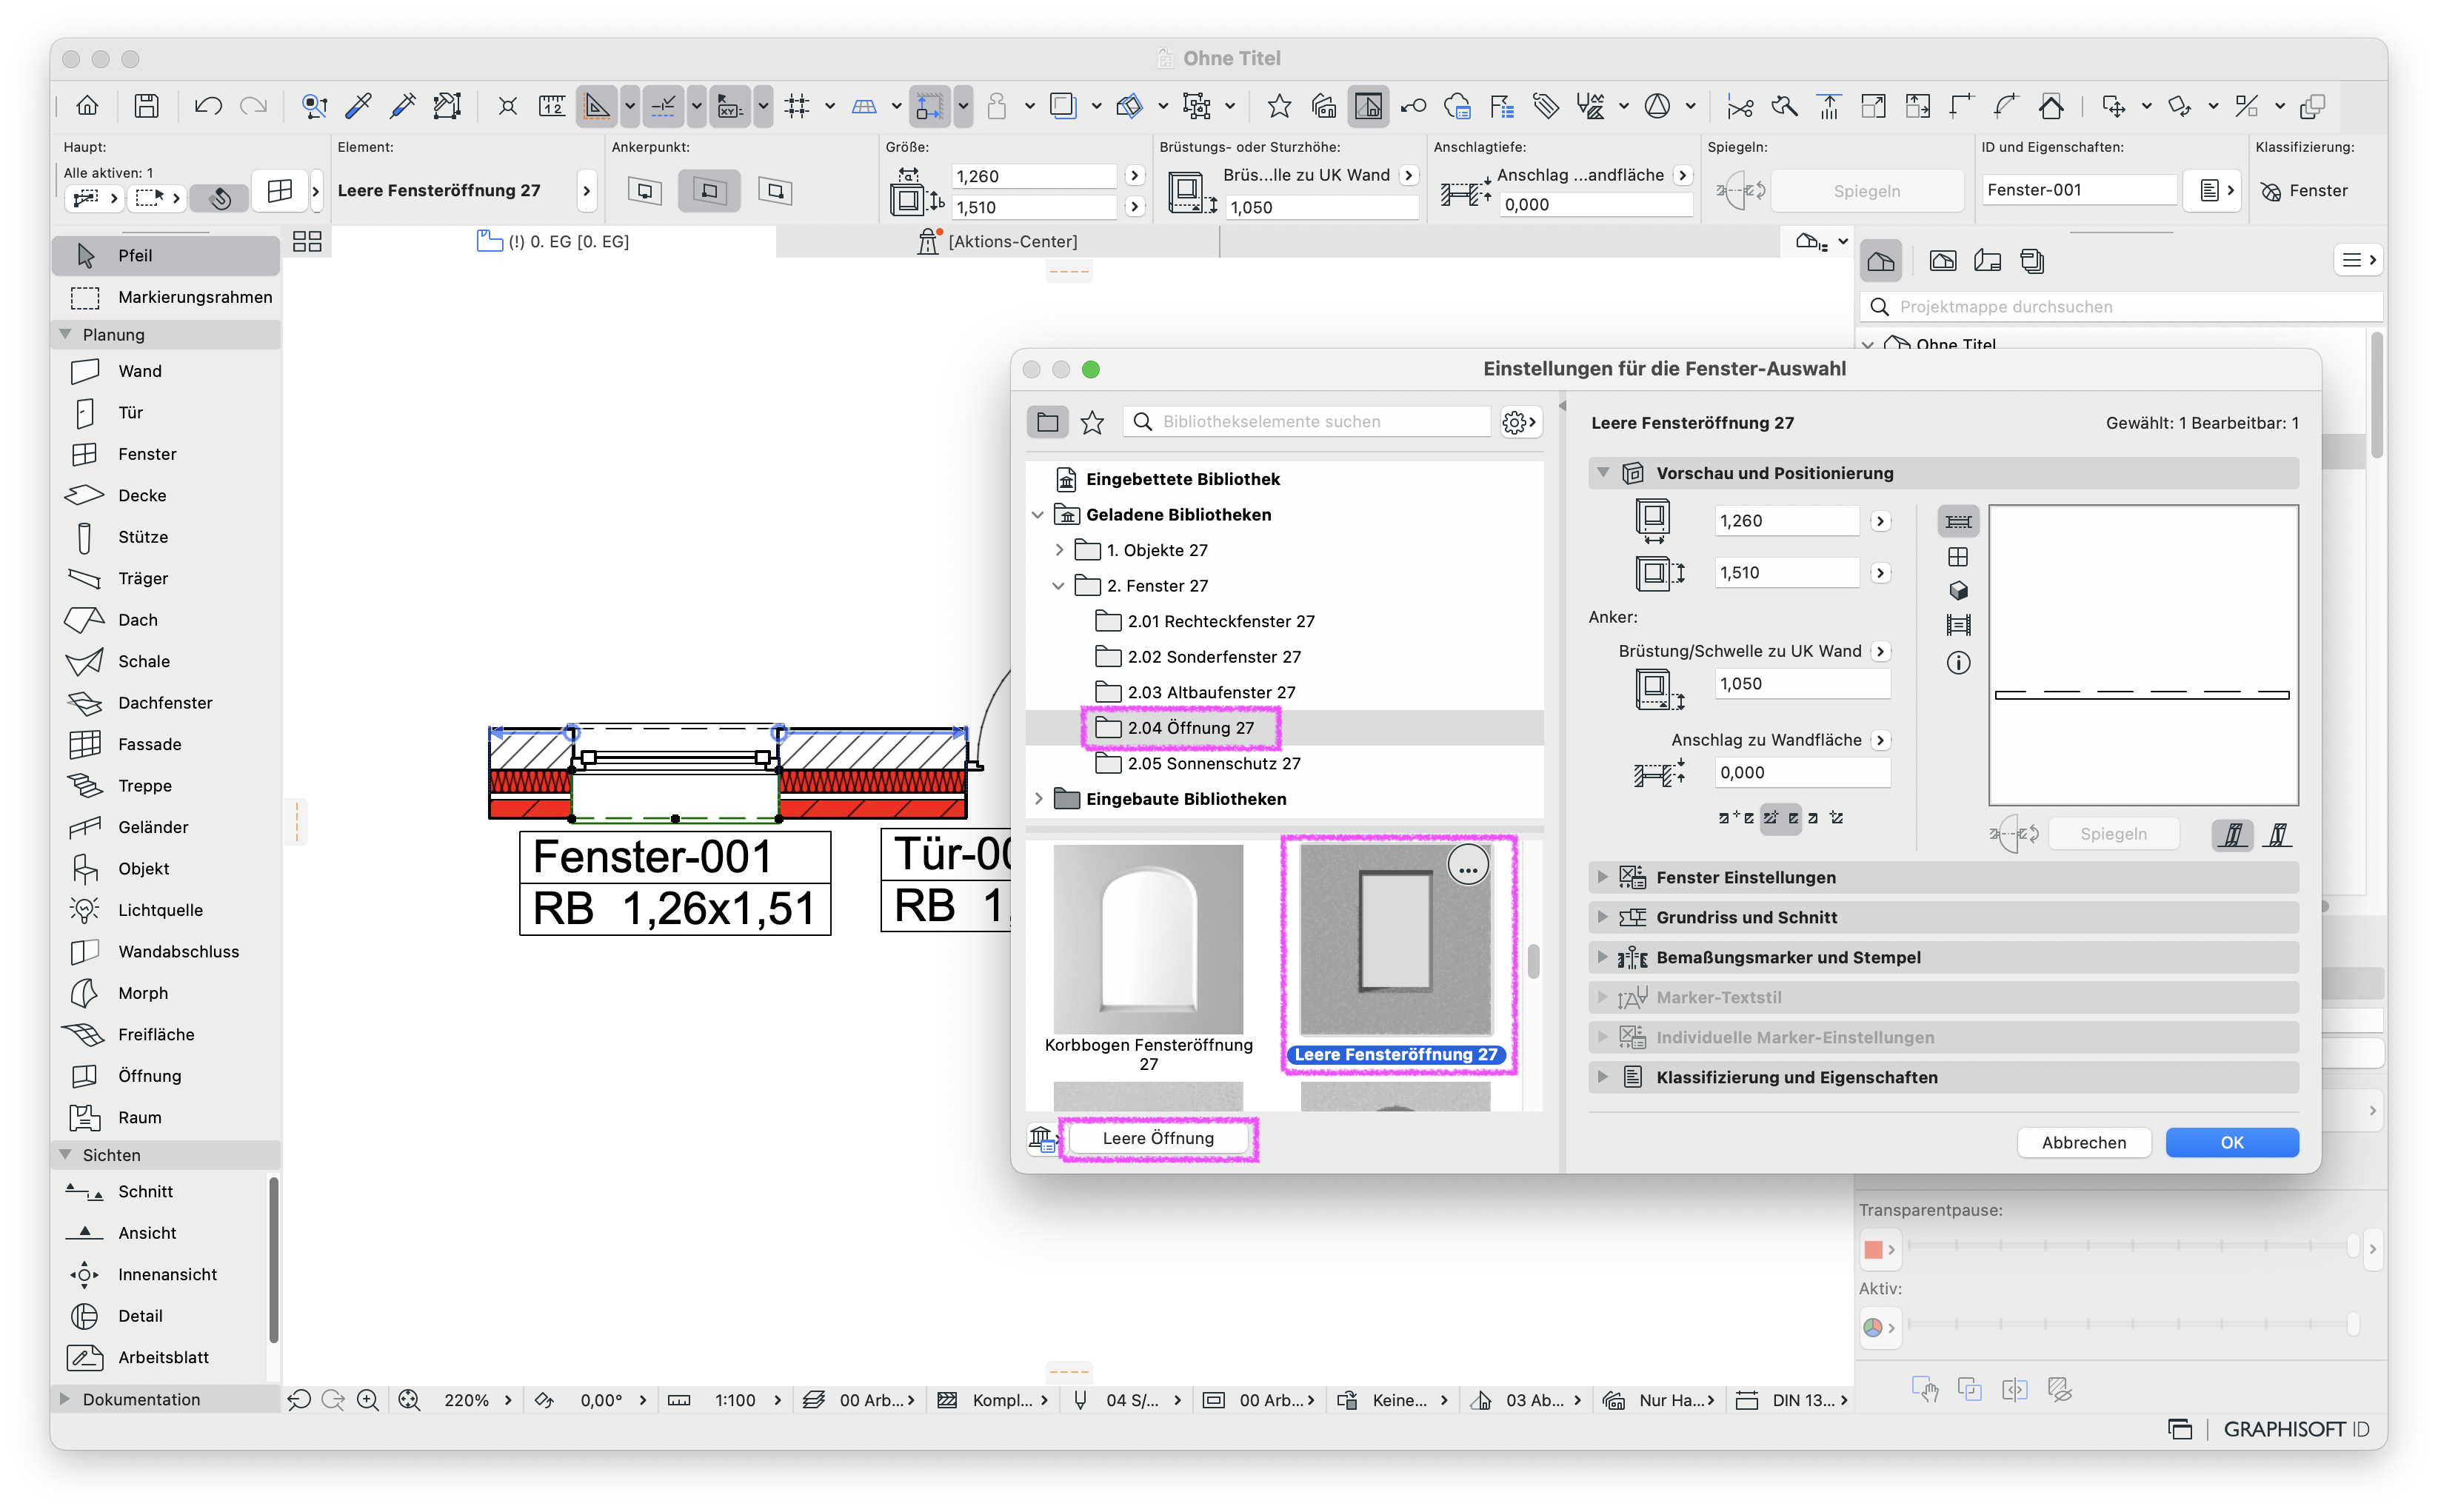
Task: Undo the last action with the arrow icon
Action: [208, 106]
